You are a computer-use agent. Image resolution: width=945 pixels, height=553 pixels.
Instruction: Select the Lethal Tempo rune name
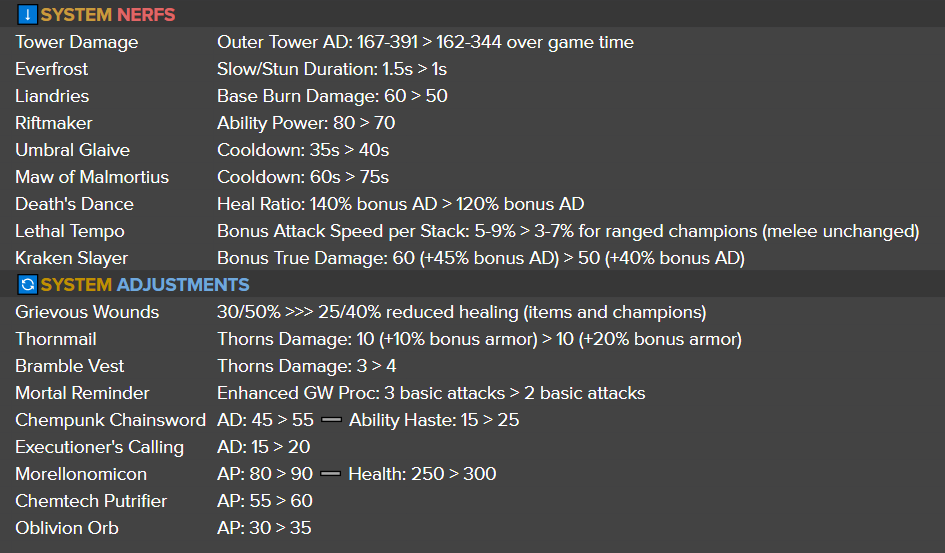coord(70,231)
